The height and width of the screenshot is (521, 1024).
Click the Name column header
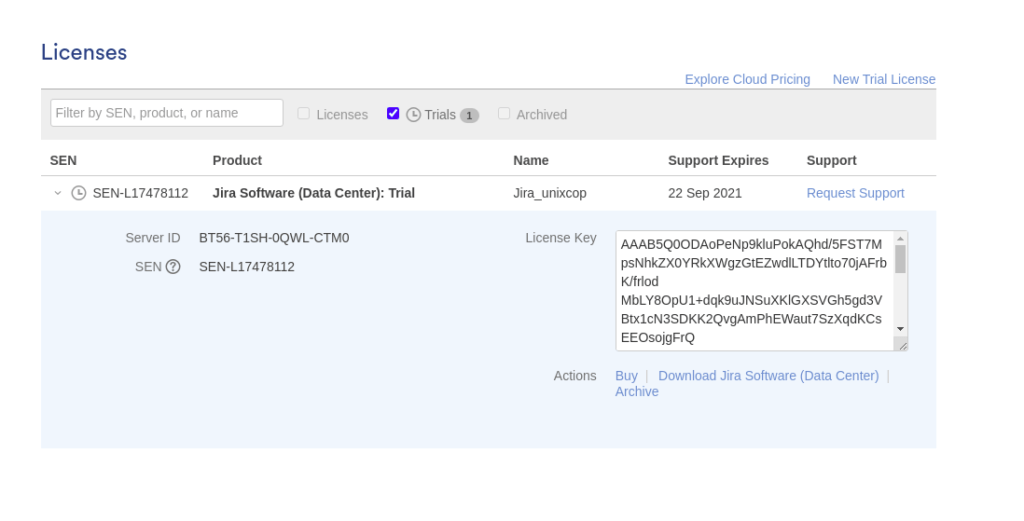tap(531, 161)
